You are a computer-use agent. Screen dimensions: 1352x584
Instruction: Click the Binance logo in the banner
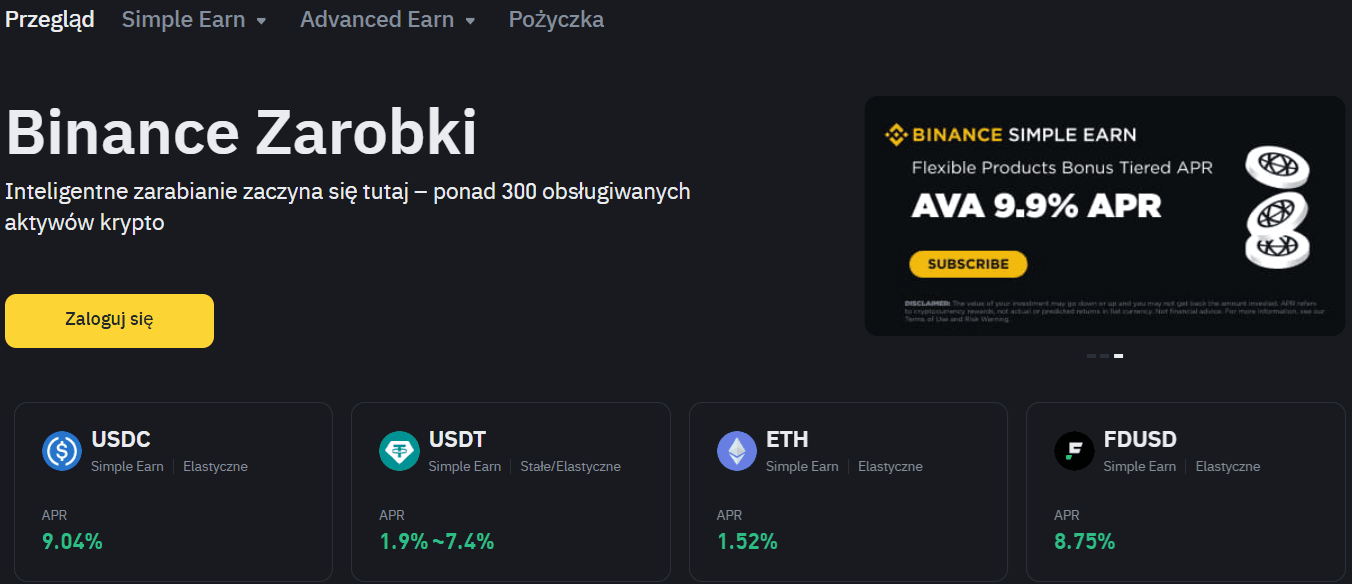pyautogui.click(x=944, y=135)
